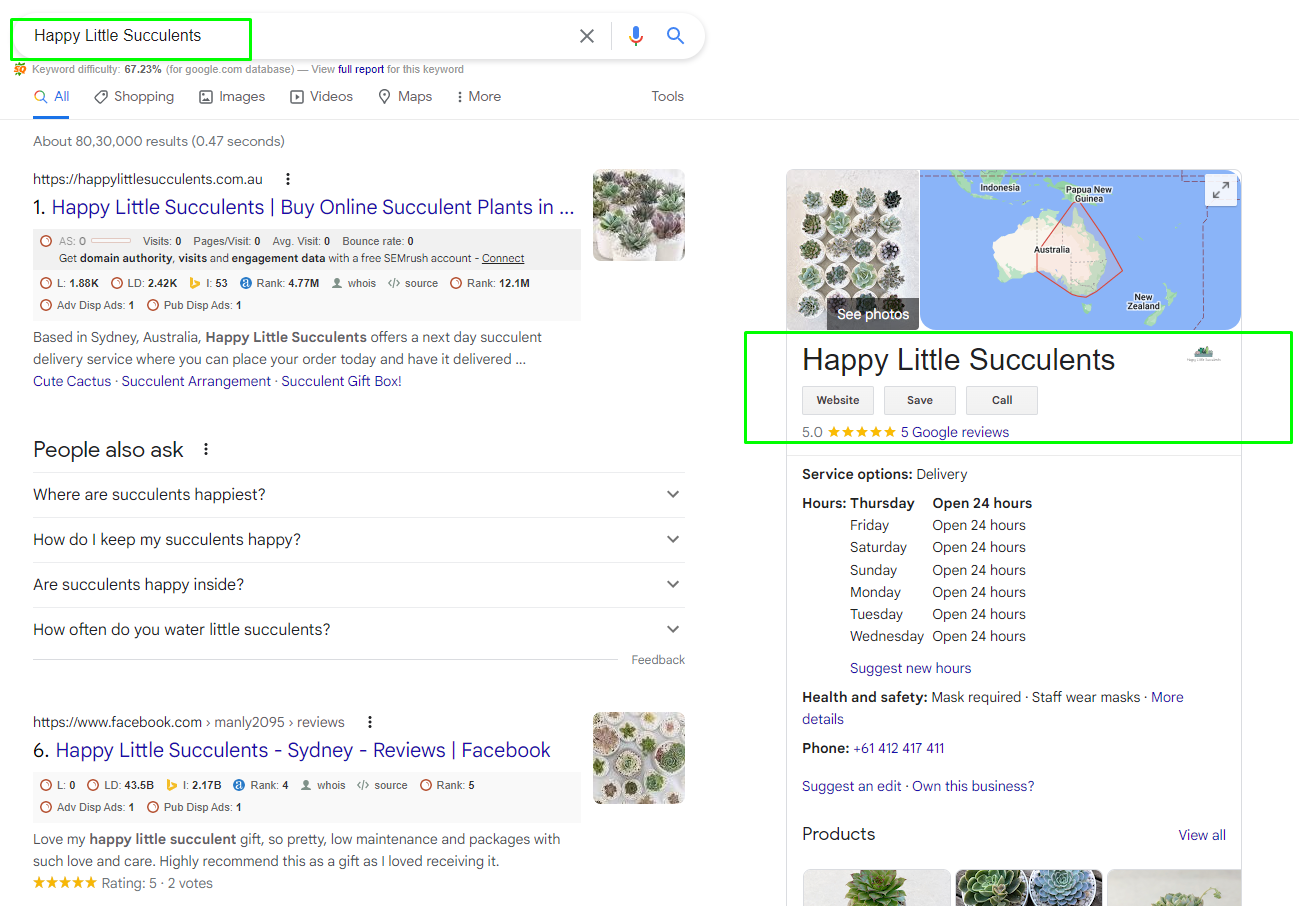
Task: Open the 5 Google reviews link
Action: point(955,433)
